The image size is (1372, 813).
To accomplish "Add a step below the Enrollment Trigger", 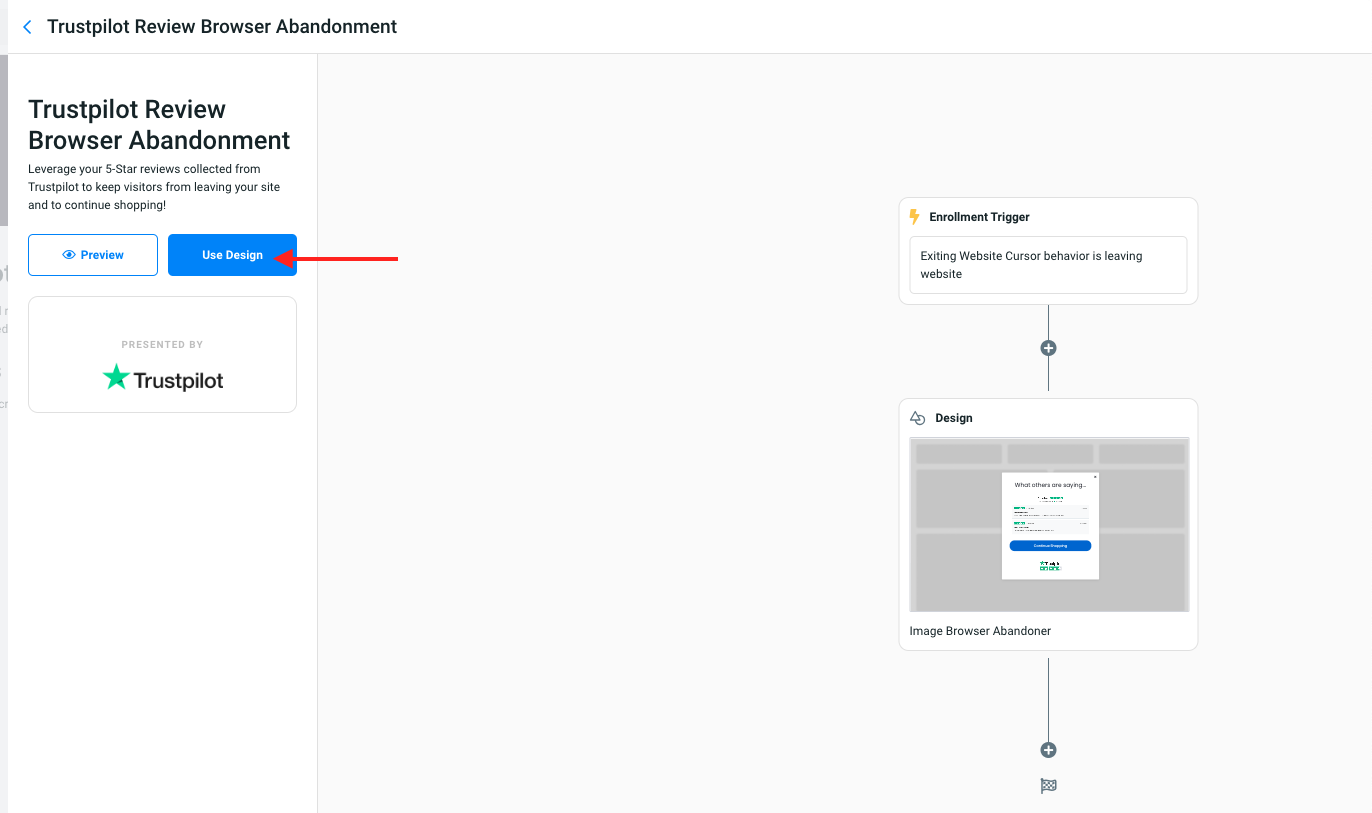I will 1048,348.
